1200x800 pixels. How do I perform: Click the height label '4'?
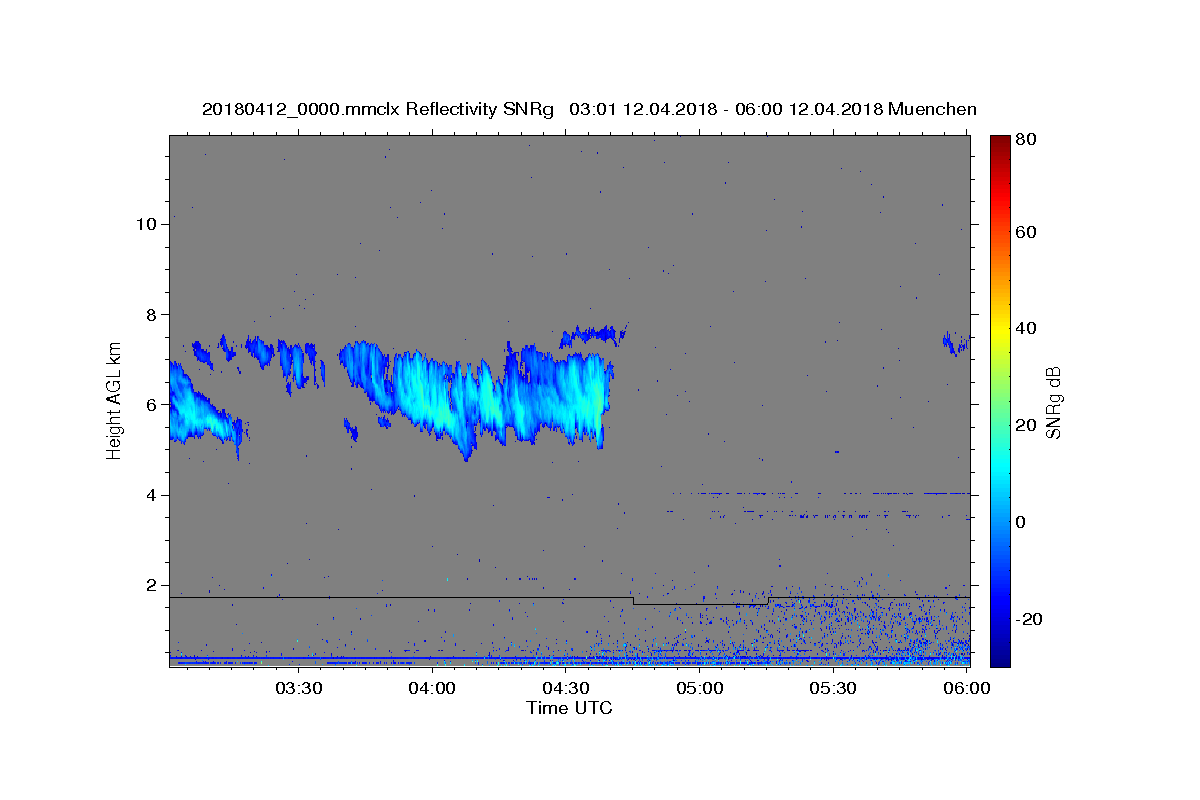tap(152, 495)
